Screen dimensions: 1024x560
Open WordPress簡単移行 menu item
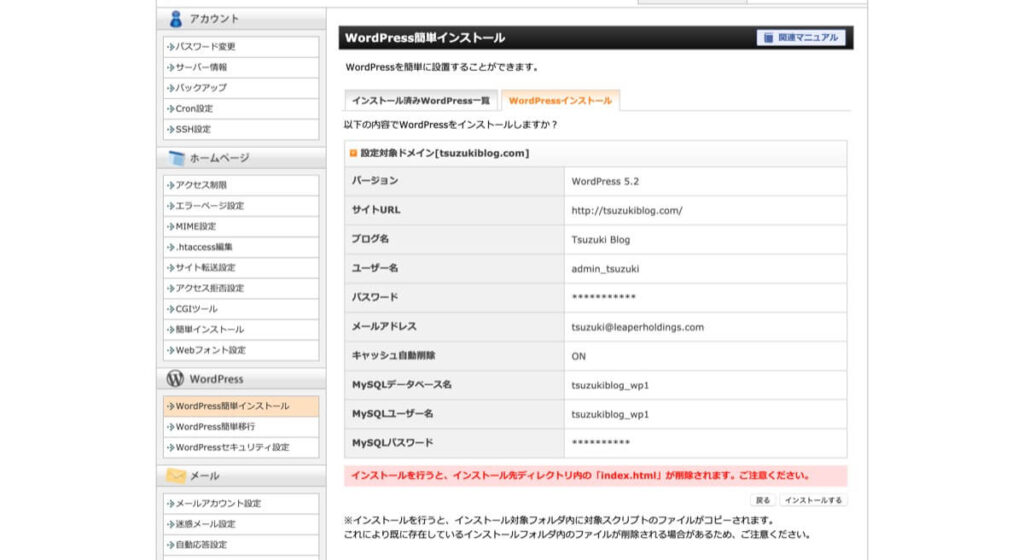click(x=241, y=427)
